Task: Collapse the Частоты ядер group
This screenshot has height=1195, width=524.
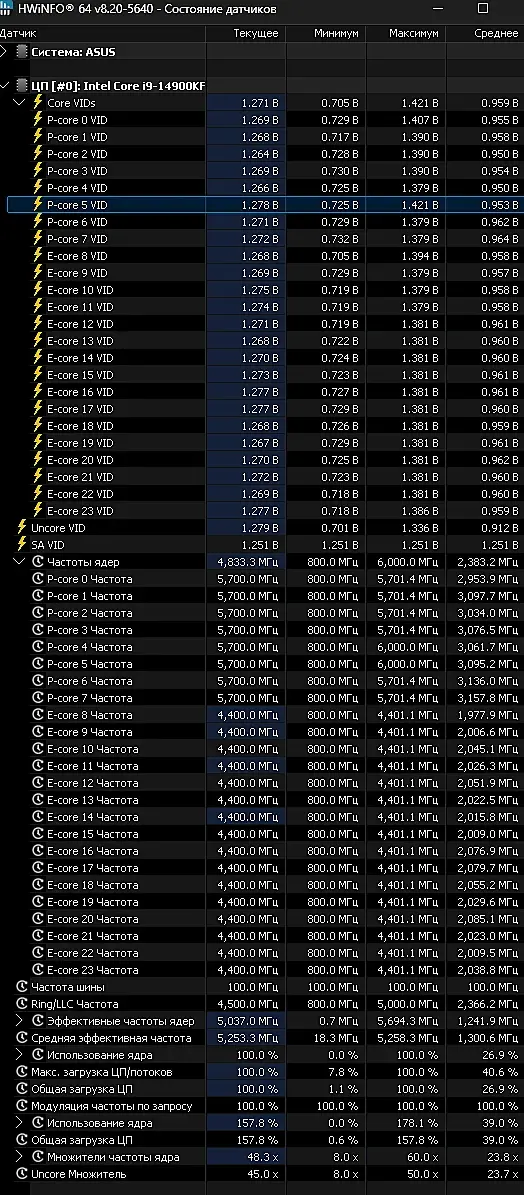Action: [21, 562]
